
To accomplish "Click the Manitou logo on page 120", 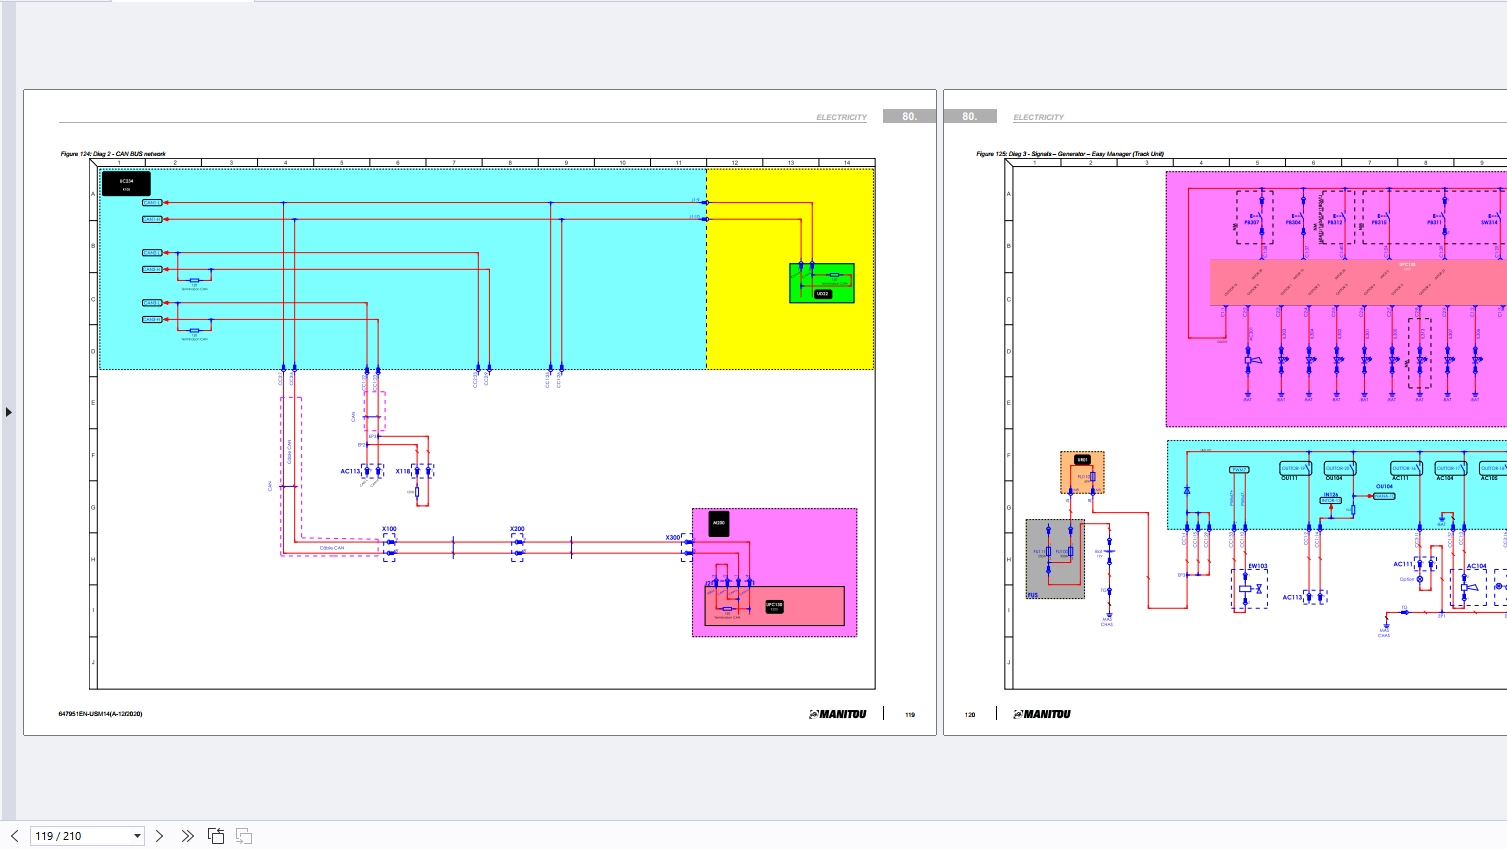I will 1042,714.
